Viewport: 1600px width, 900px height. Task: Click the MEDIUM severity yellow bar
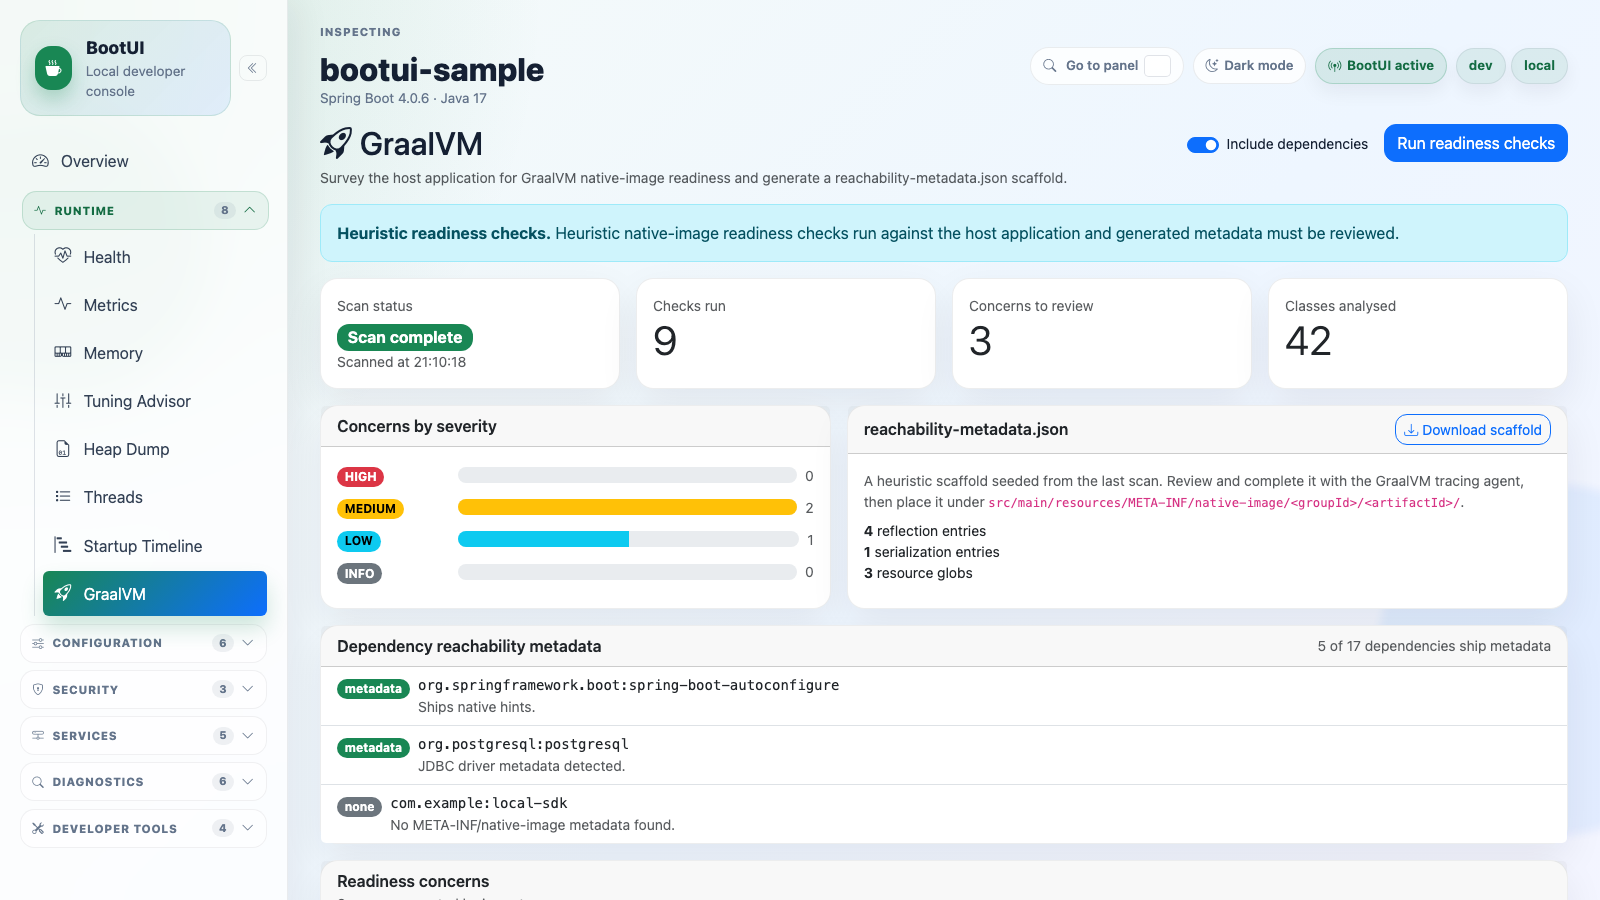coord(627,507)
